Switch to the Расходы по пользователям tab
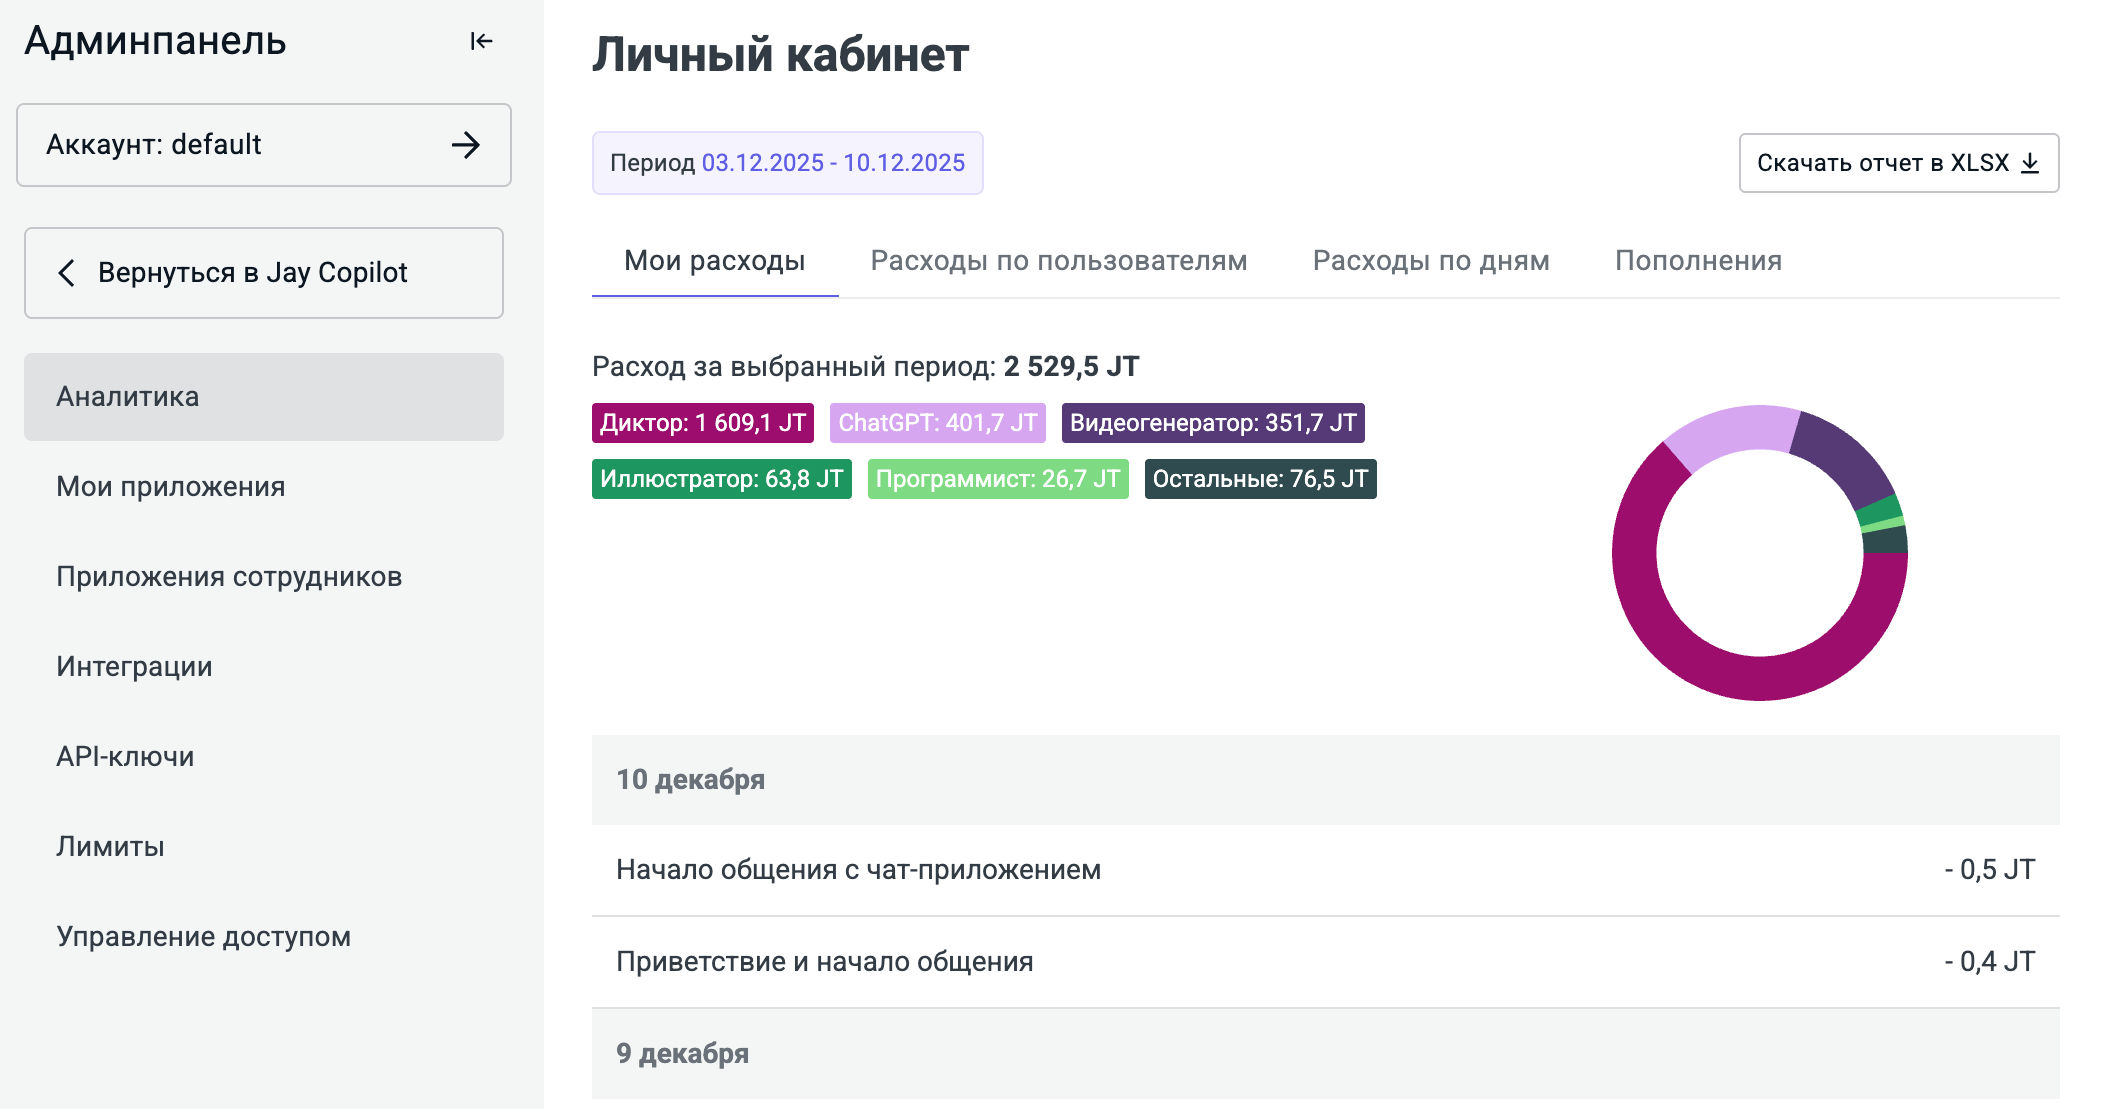2101x1109 pixels. [1058, 261]
